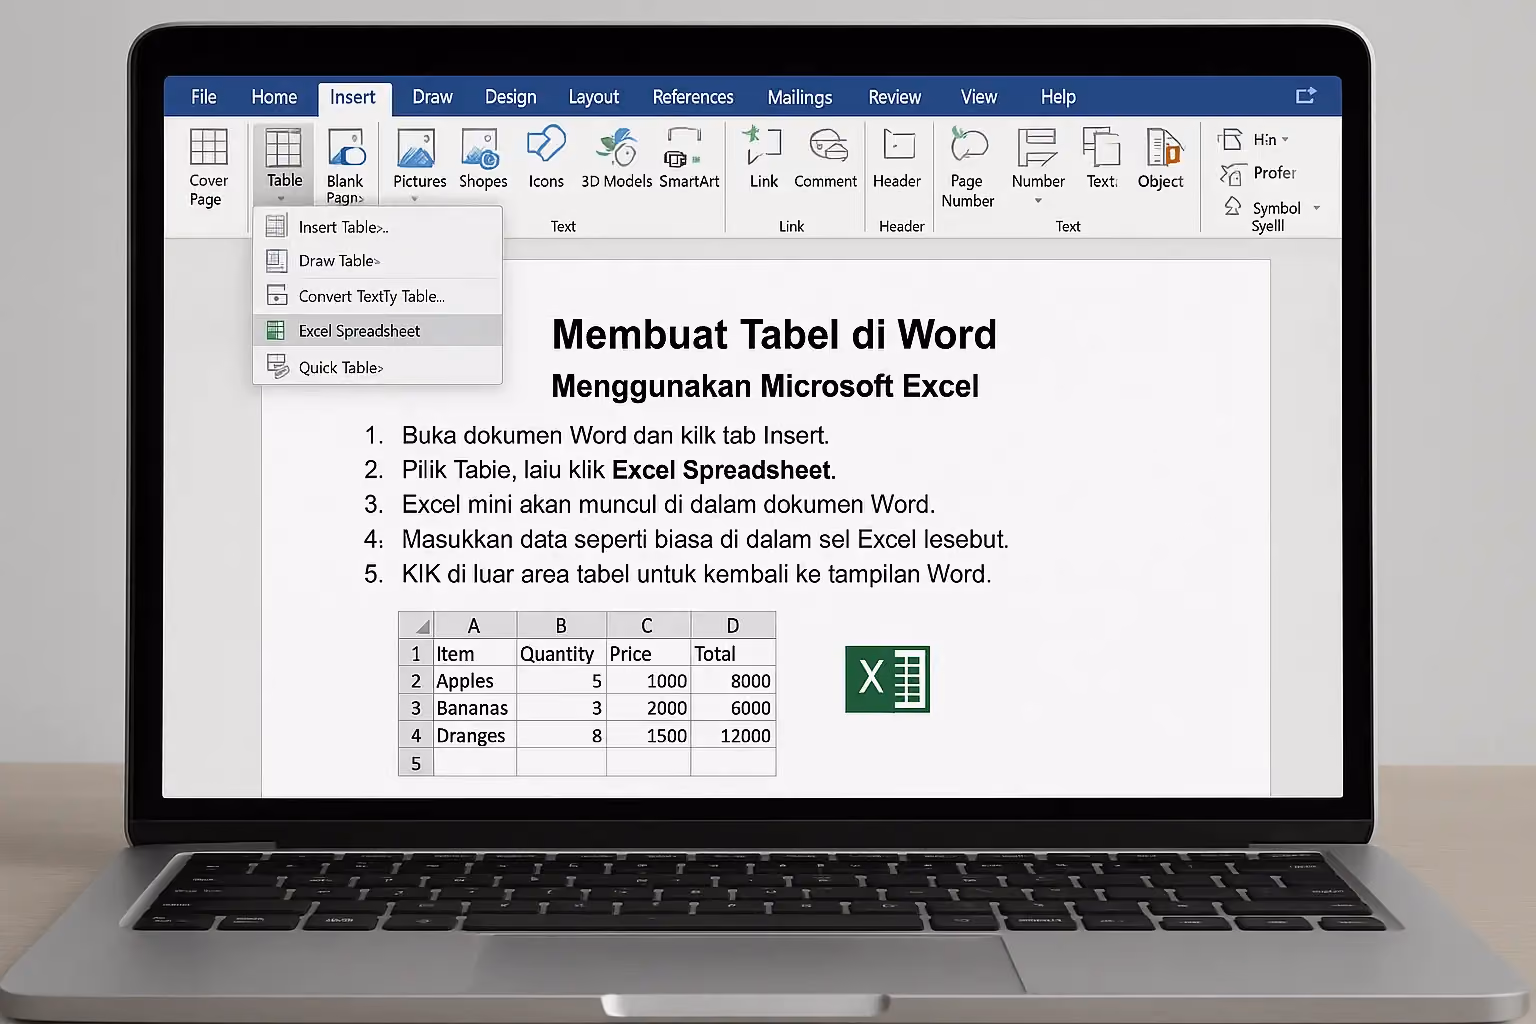Image resolution: width=1536 pixels, height=1024 pixels.
Task: Click the Link icon
Action: (763, 146)
